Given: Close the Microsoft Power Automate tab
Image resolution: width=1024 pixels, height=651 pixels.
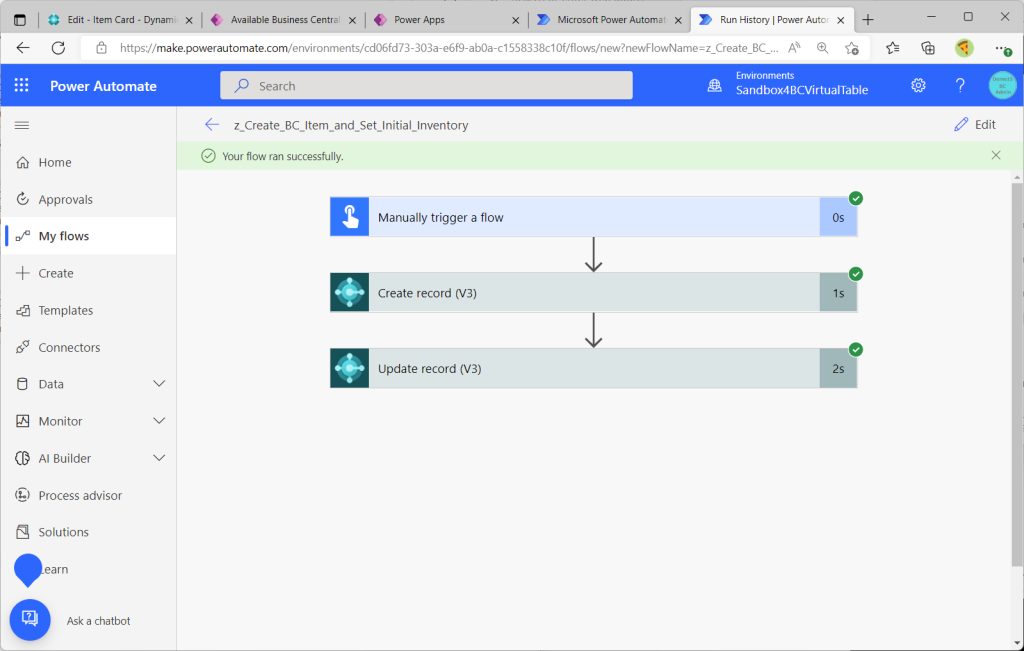Looking at the screenshot, I should (x=679, y=20).
